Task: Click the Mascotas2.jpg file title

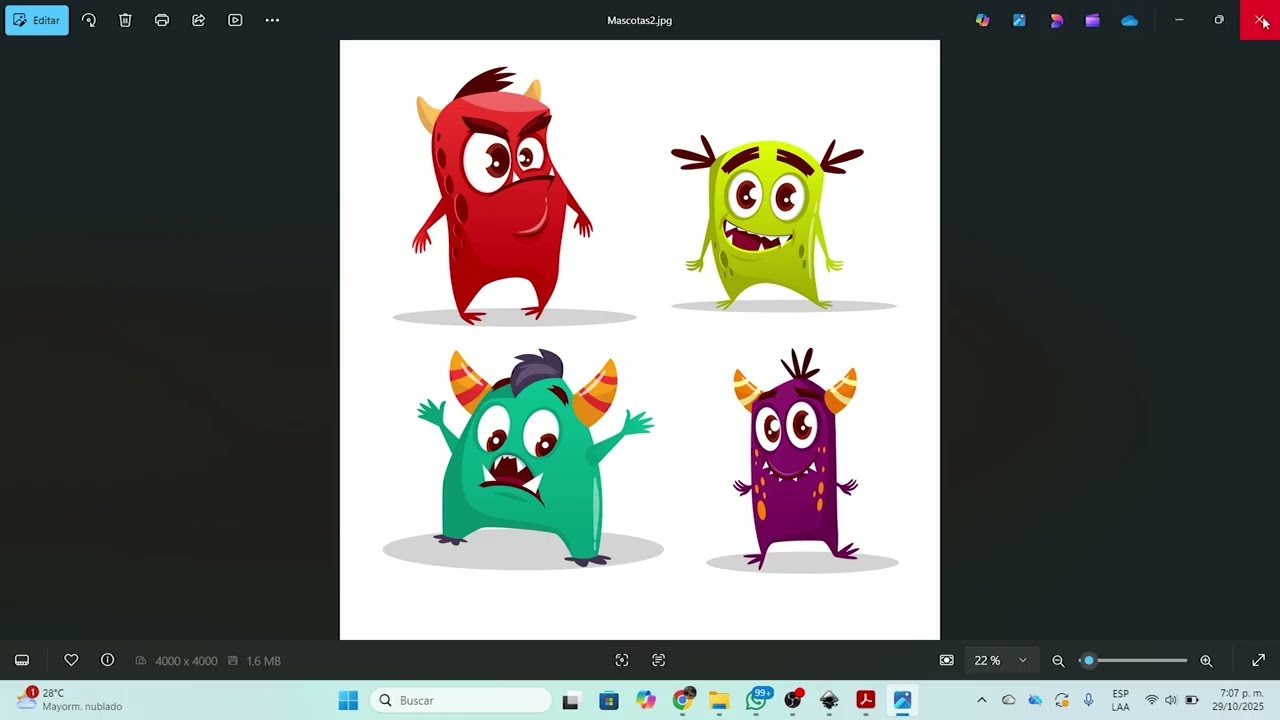Action: click(x=639, y=20)
